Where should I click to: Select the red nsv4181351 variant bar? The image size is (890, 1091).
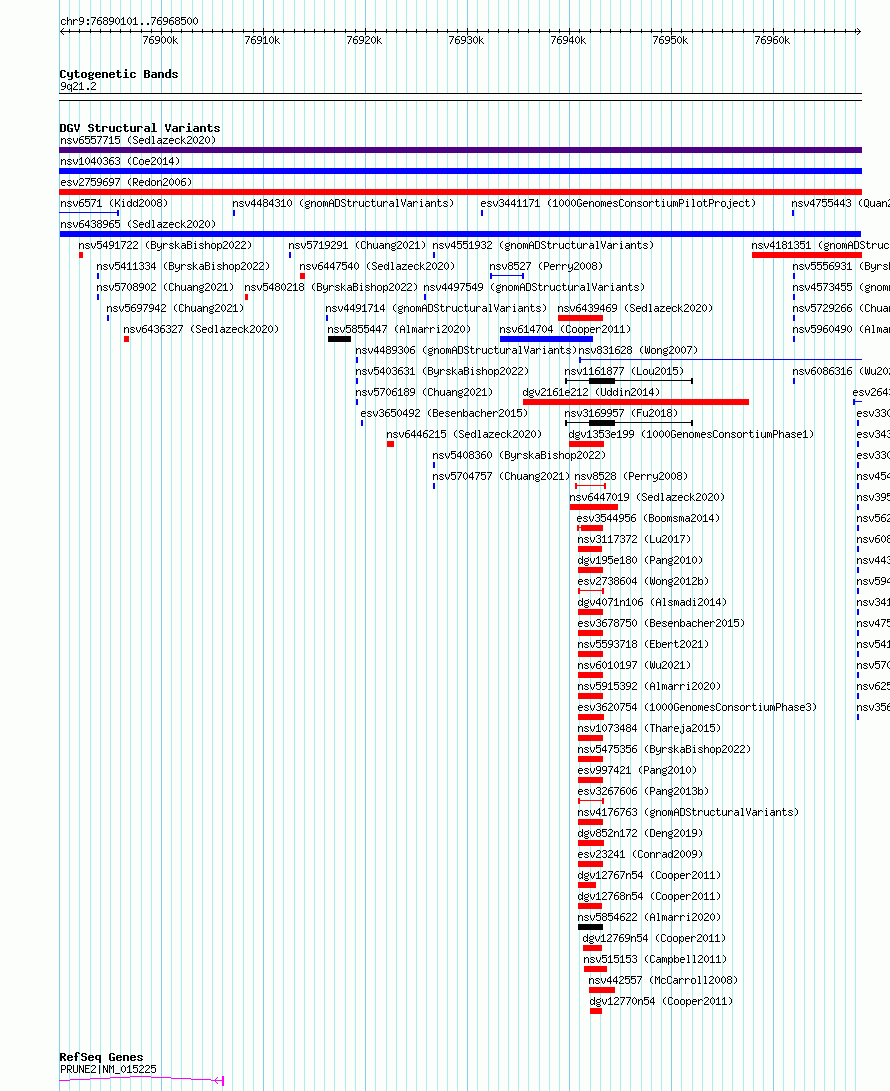click(x=806, y=255)
